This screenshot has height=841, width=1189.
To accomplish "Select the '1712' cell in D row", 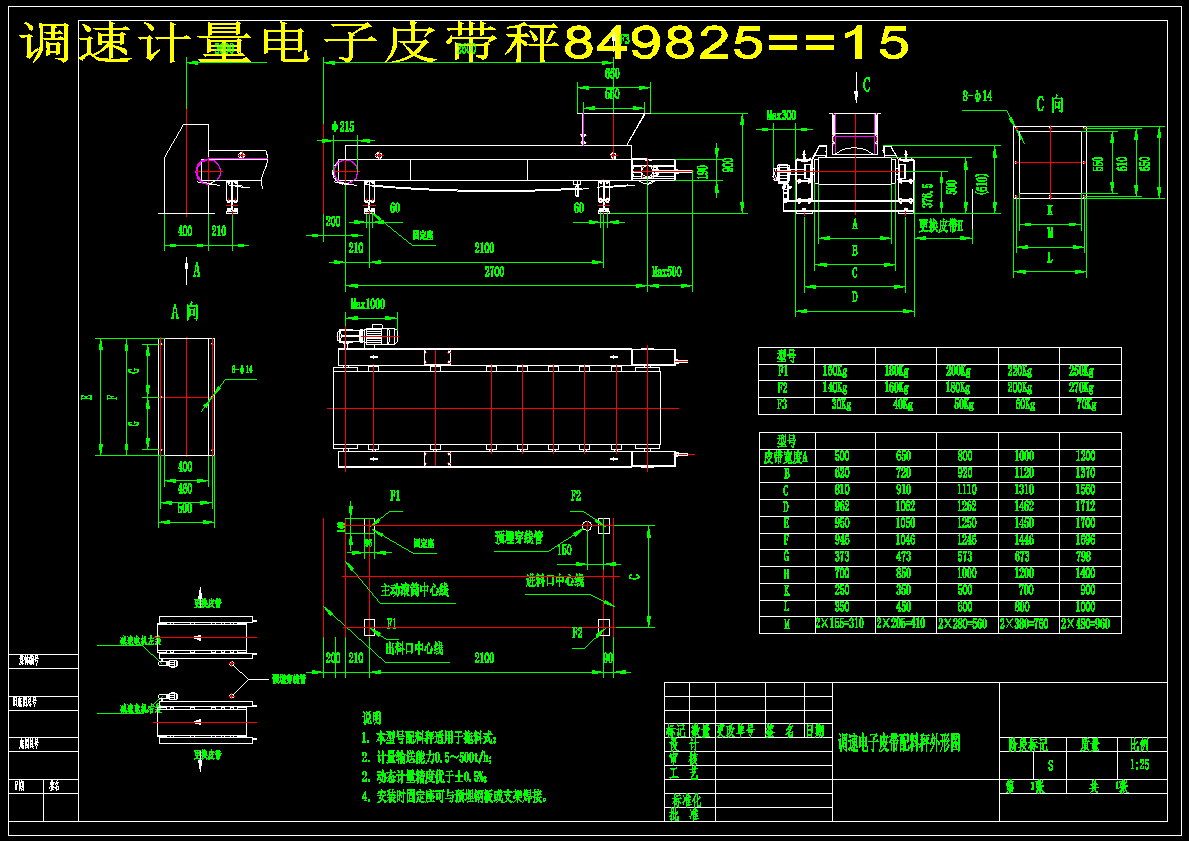I will [x=1086, y=507].
